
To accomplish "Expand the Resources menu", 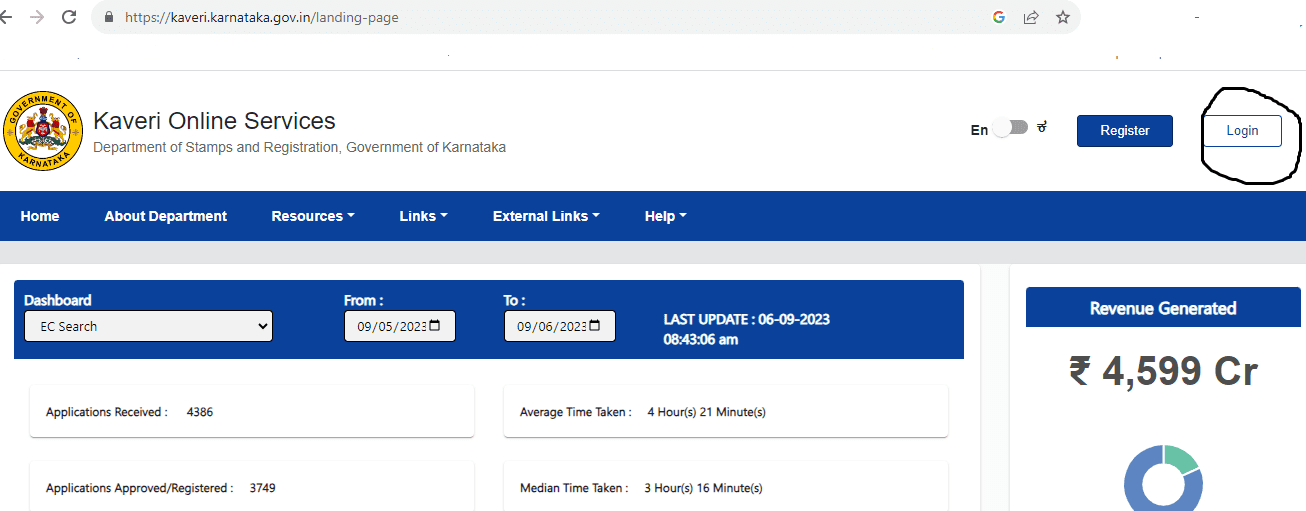I will pyautogui.click(x=313, y=216).
